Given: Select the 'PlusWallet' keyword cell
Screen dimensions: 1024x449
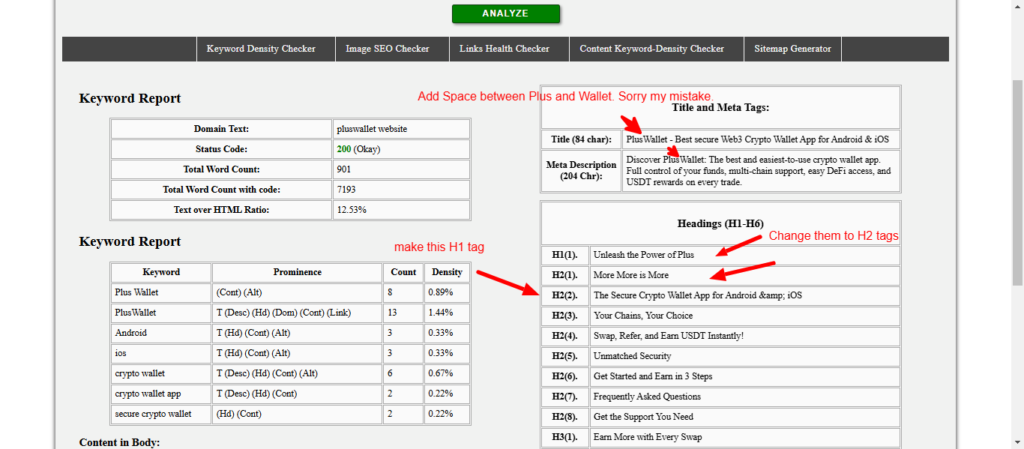Looking at the screenshot, I should tap(161, 313).
